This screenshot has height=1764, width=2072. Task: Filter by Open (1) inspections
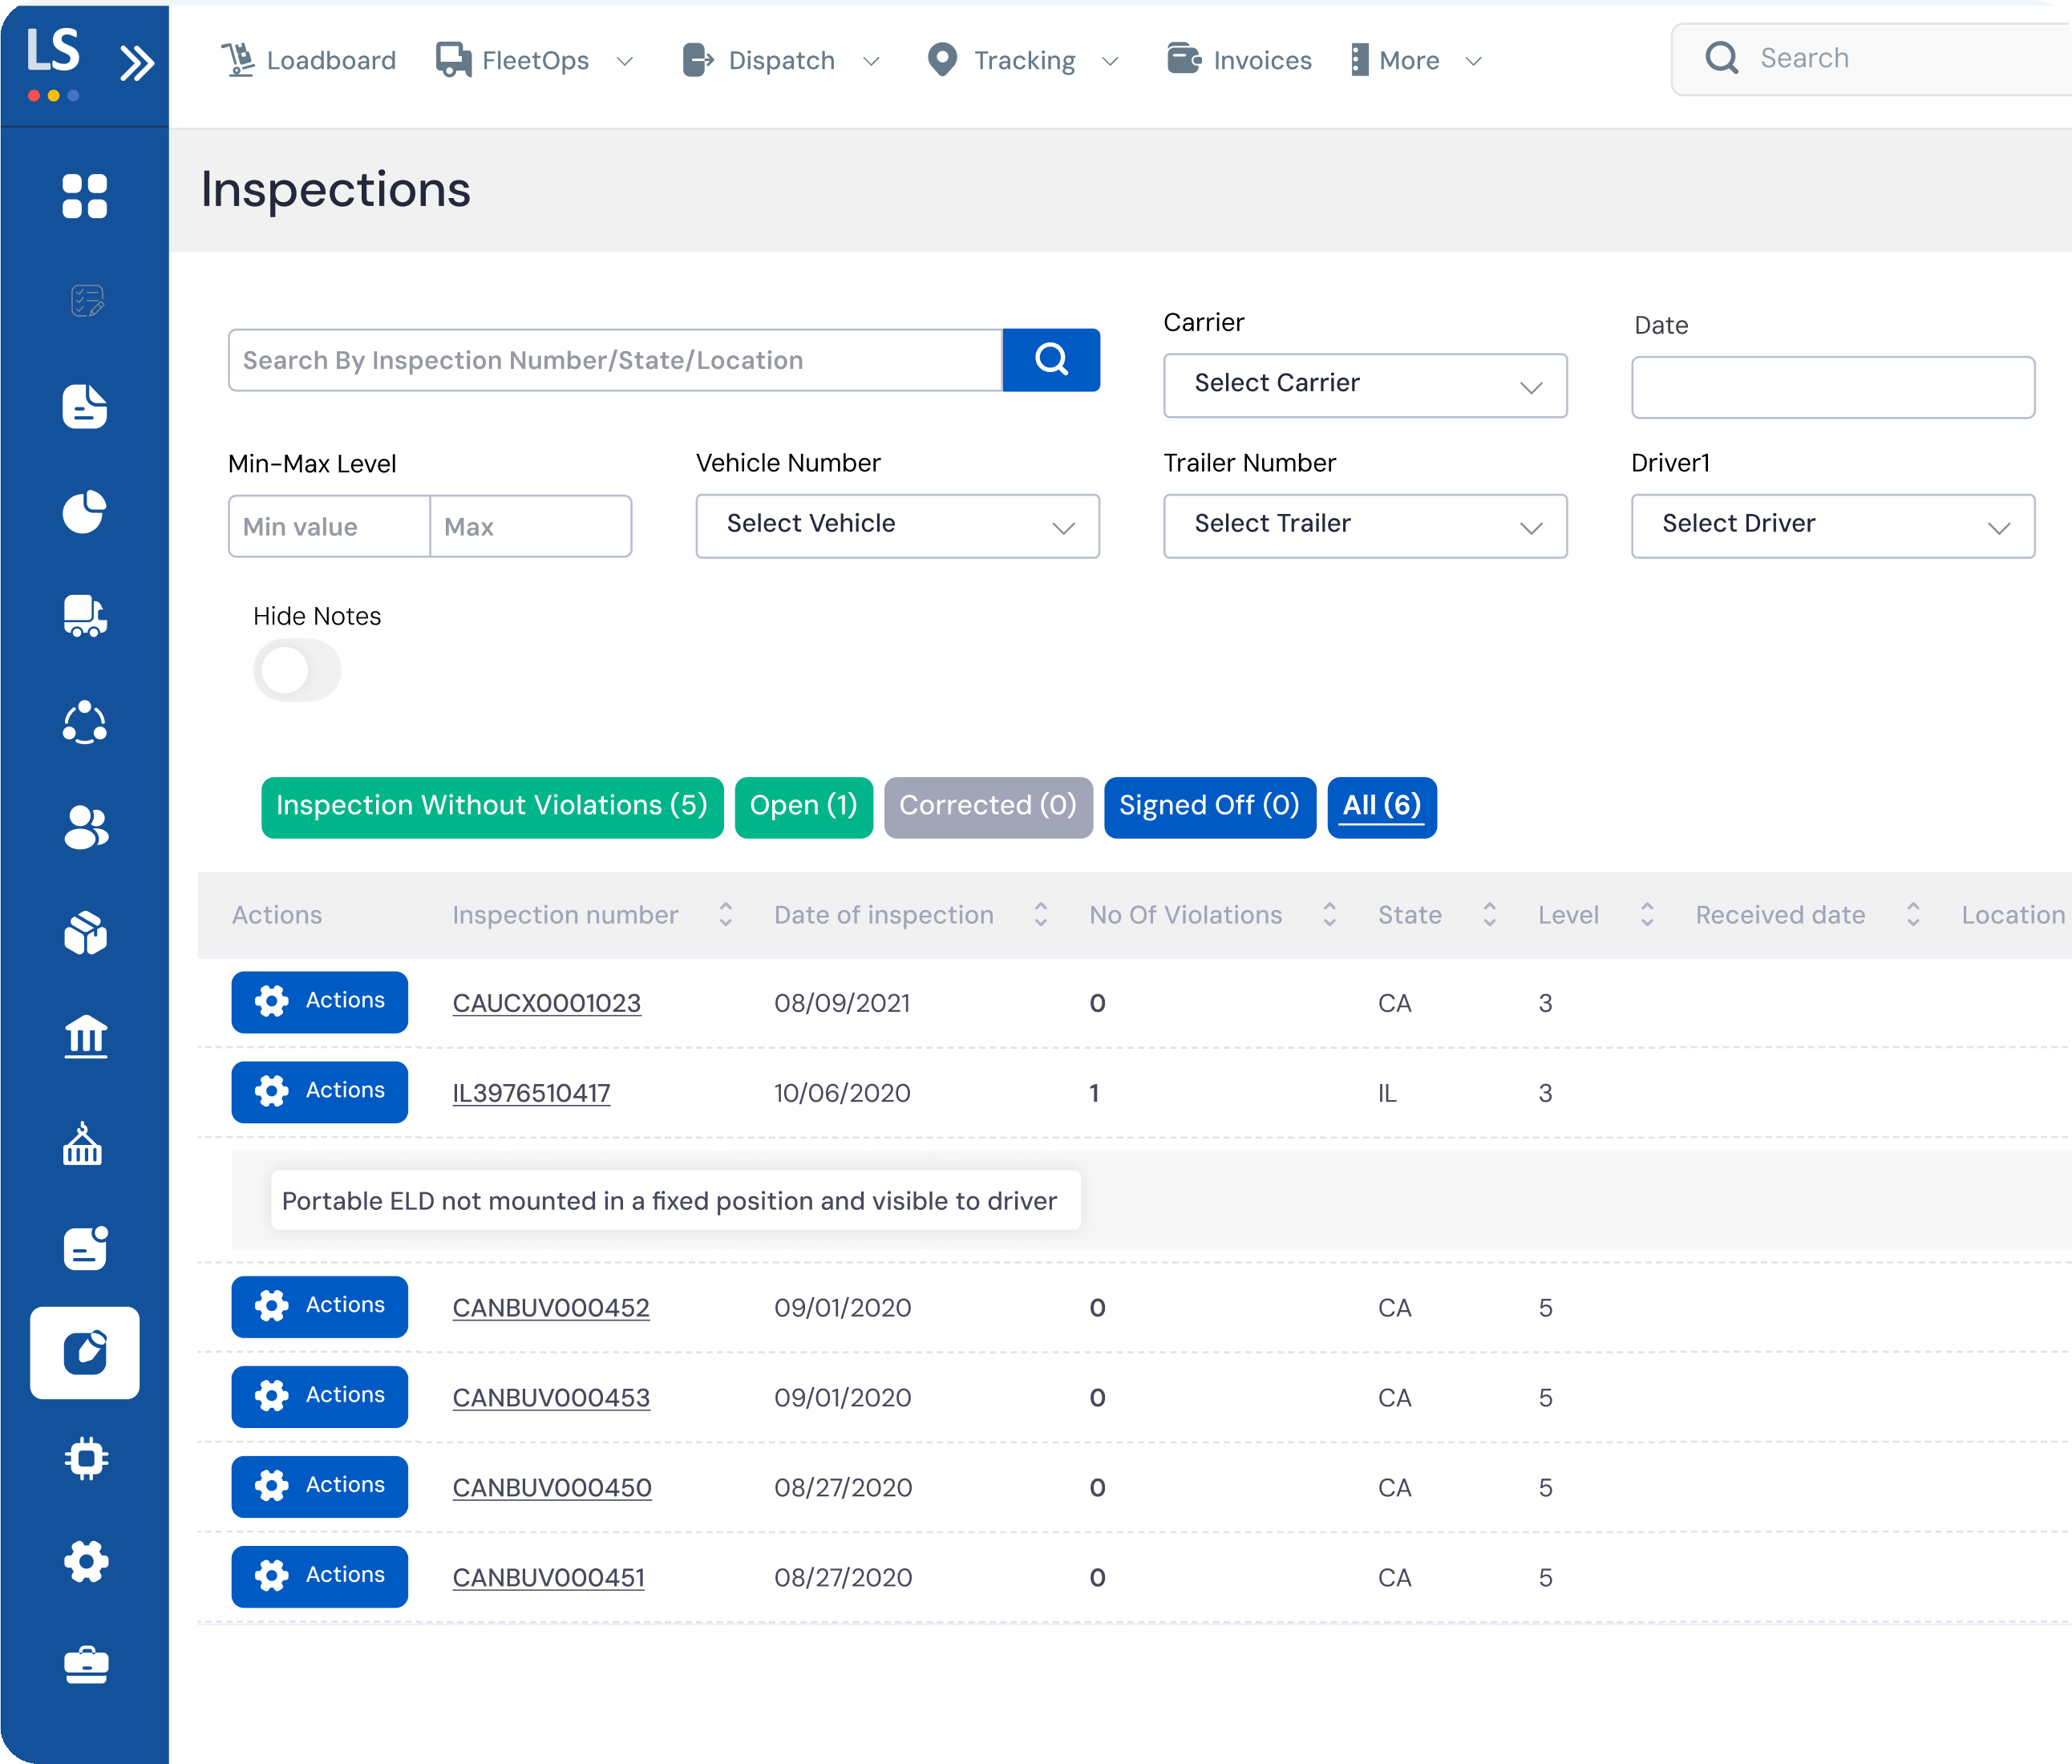[803, 807]
